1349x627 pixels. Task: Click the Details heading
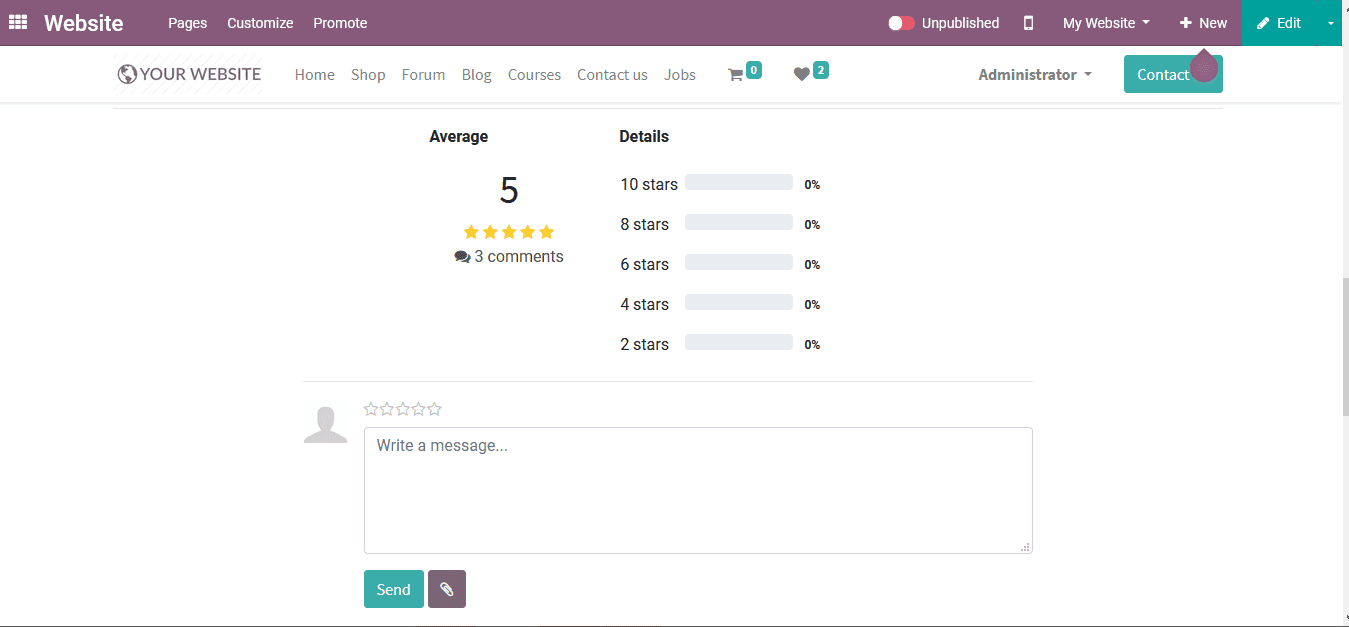coord(644,137)
